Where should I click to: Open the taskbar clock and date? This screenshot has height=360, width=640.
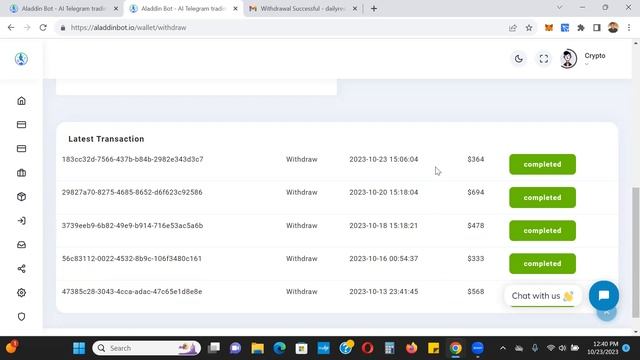tap(602, 348)
